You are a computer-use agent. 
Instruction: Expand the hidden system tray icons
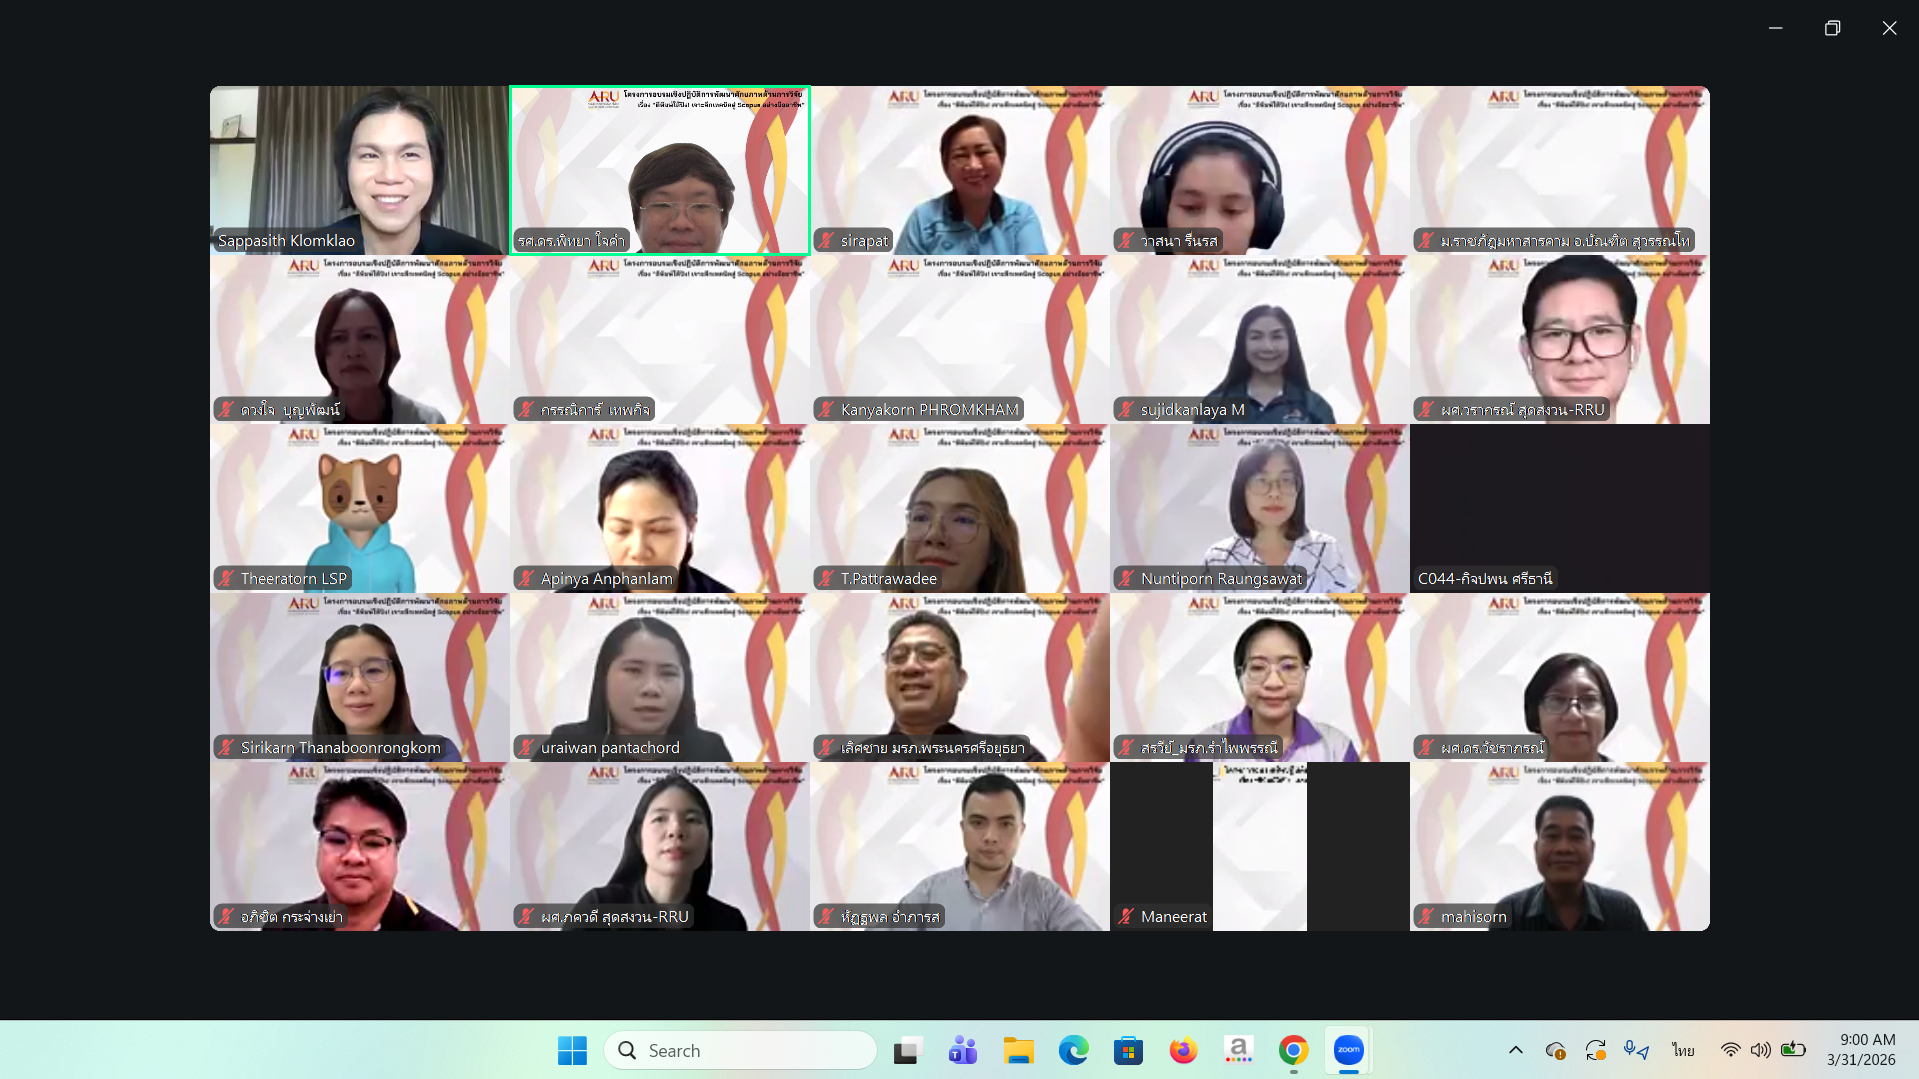pos(1515,1050)
